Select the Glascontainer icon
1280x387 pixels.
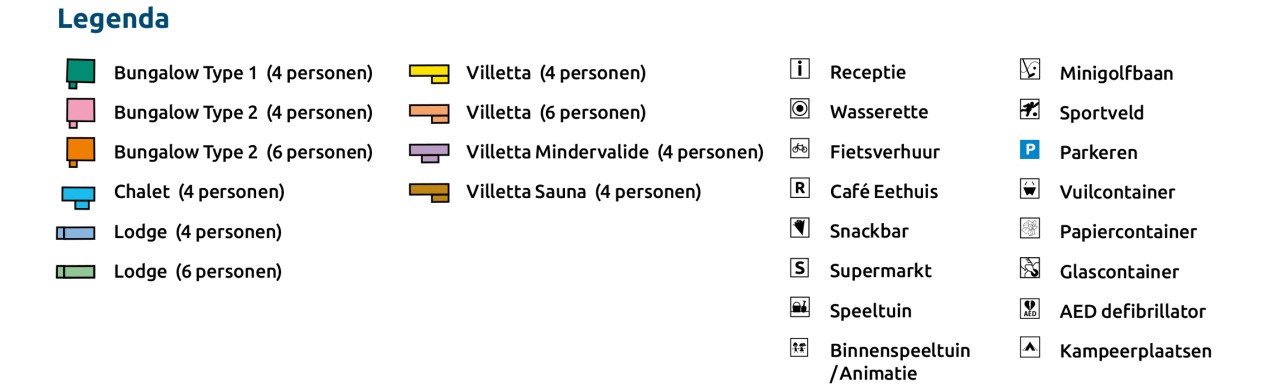1030,268
